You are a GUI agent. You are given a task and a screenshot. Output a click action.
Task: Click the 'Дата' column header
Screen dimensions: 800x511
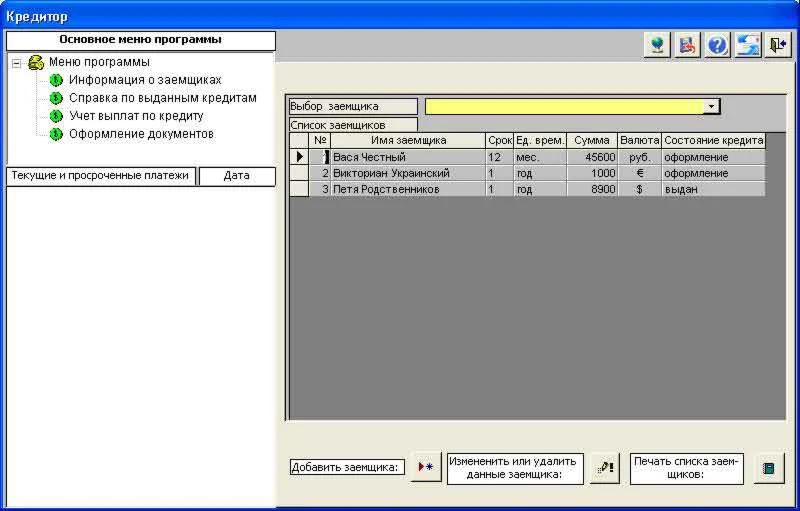click(x=237, y=176)
